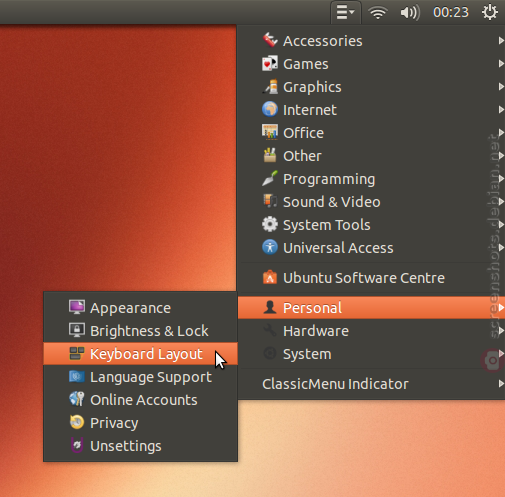
Task: Click the Universal Access icon
Action: click(270, 247)
